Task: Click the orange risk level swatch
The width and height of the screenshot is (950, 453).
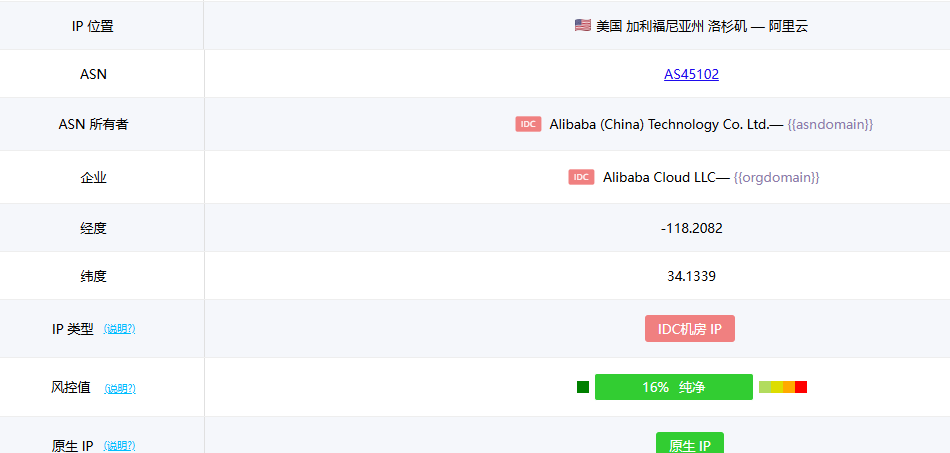Action: tap(789, 387)
